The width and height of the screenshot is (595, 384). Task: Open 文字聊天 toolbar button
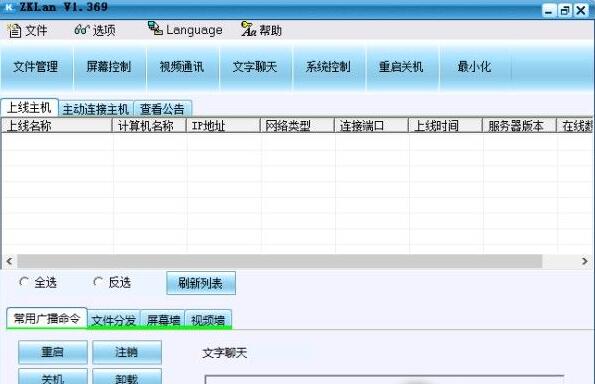[x=255, y=67]
